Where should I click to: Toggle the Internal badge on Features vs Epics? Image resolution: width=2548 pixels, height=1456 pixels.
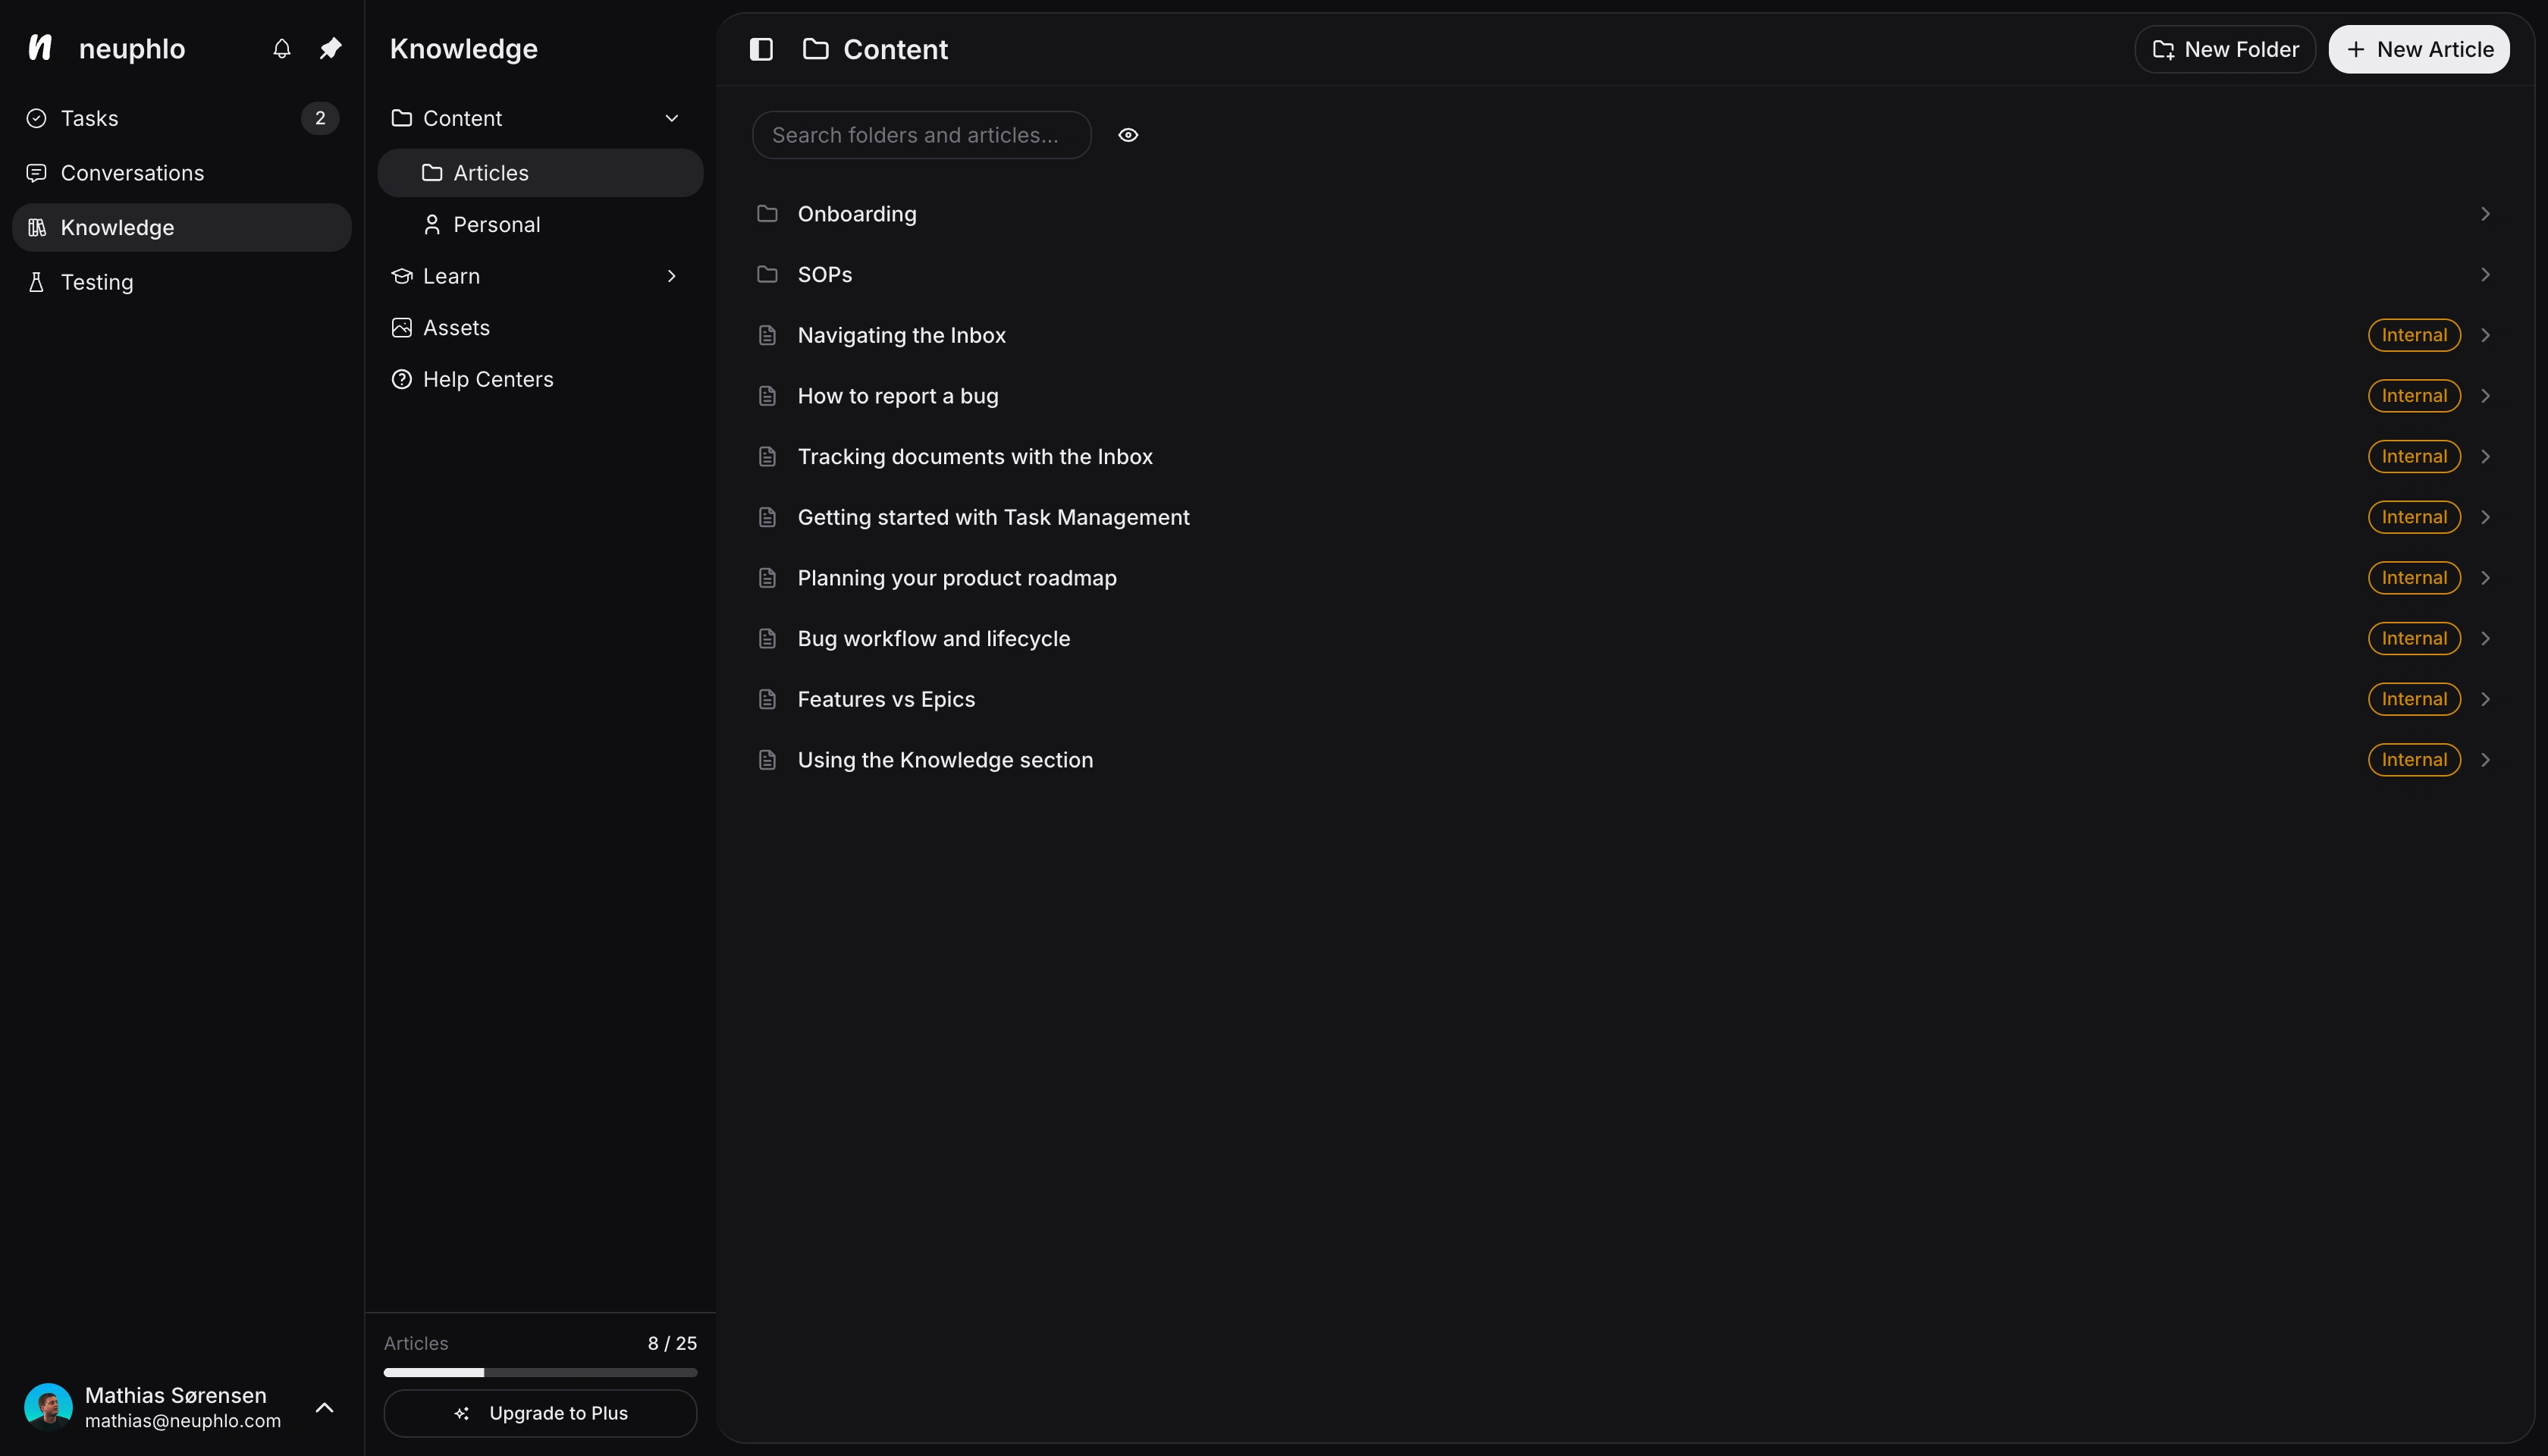pos(2414,699)
